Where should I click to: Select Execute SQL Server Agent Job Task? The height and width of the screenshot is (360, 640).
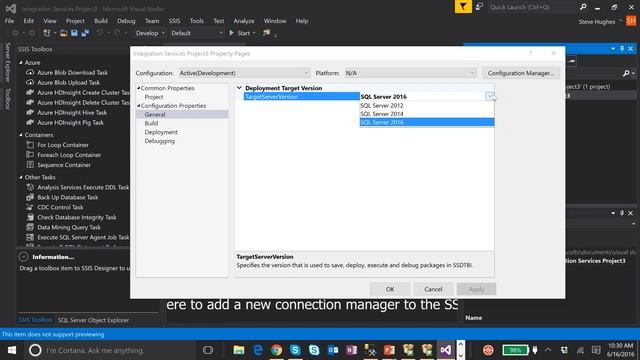83,237
